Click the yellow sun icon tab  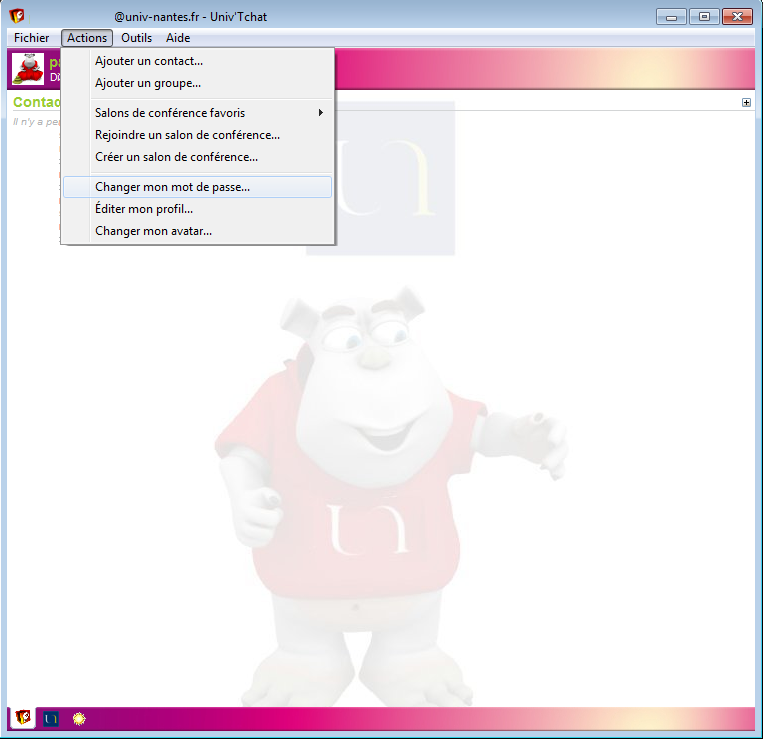coord(79,718)
